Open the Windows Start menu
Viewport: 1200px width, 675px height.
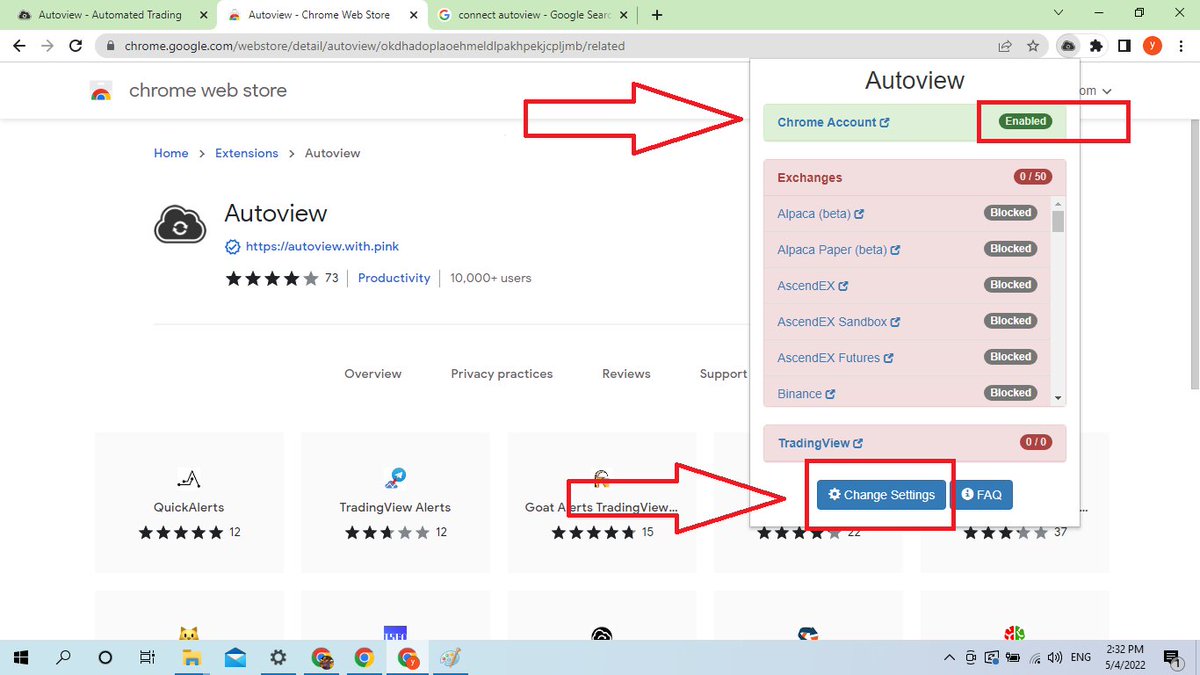click(x=21, y=658)
